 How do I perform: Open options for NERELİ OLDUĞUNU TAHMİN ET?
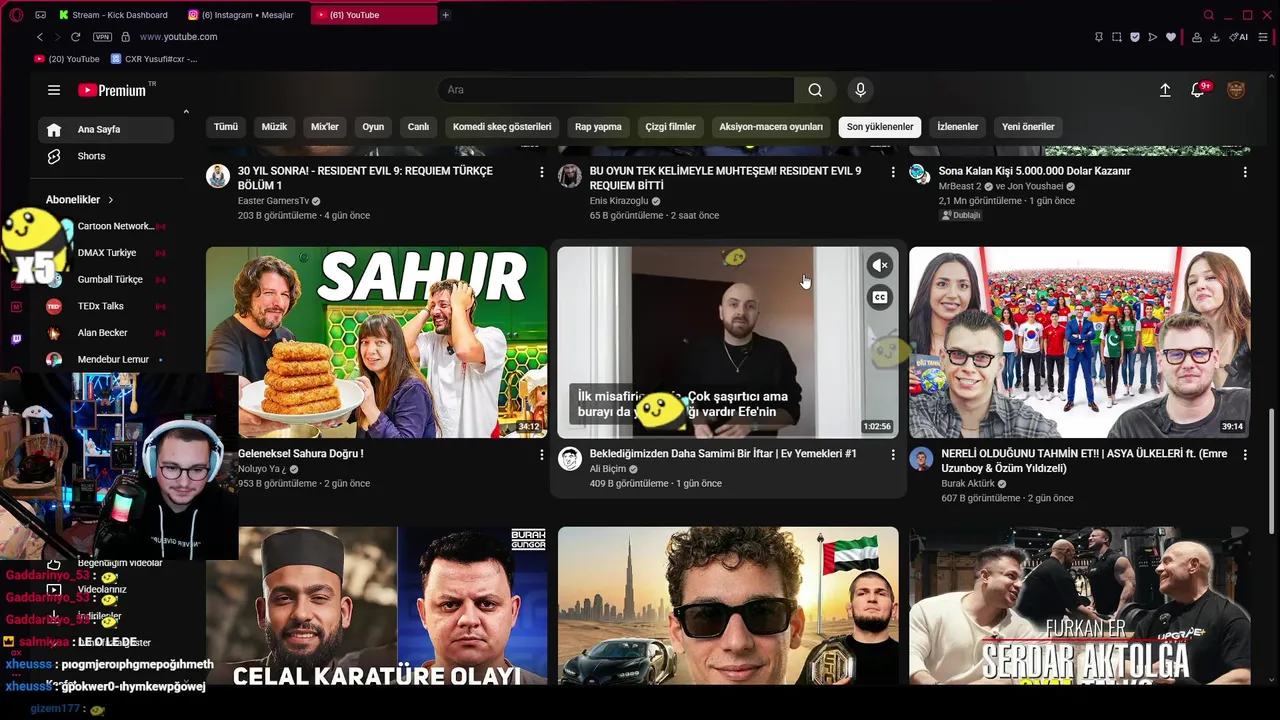tap(1245, 454)
